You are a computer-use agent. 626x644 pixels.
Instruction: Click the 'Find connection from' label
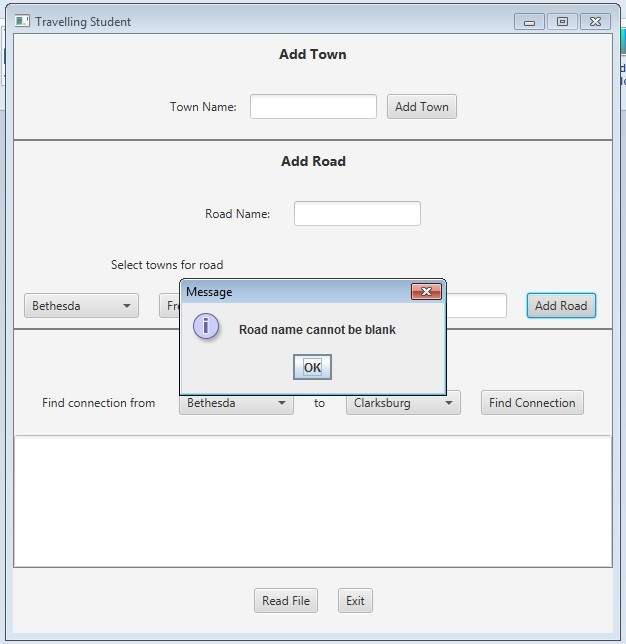pyautogui.click(x=99, y=402)
